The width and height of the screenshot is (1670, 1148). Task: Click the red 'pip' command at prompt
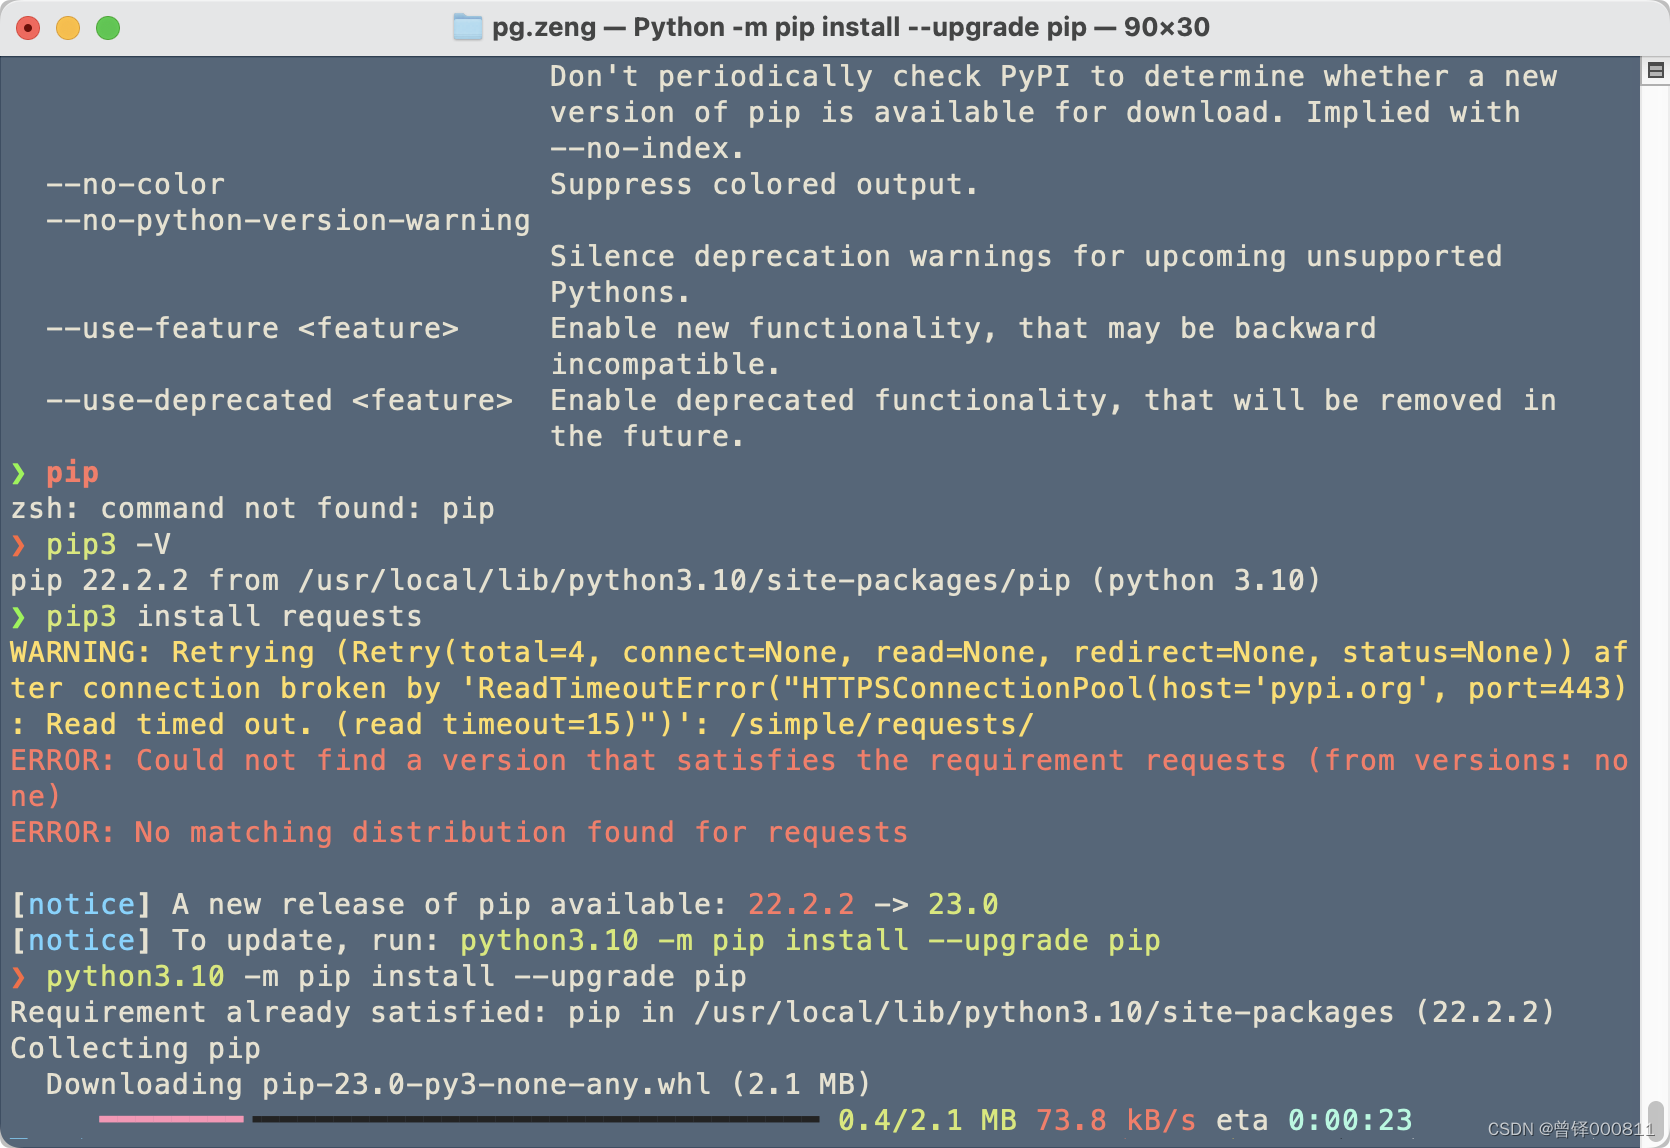(72, 473)
